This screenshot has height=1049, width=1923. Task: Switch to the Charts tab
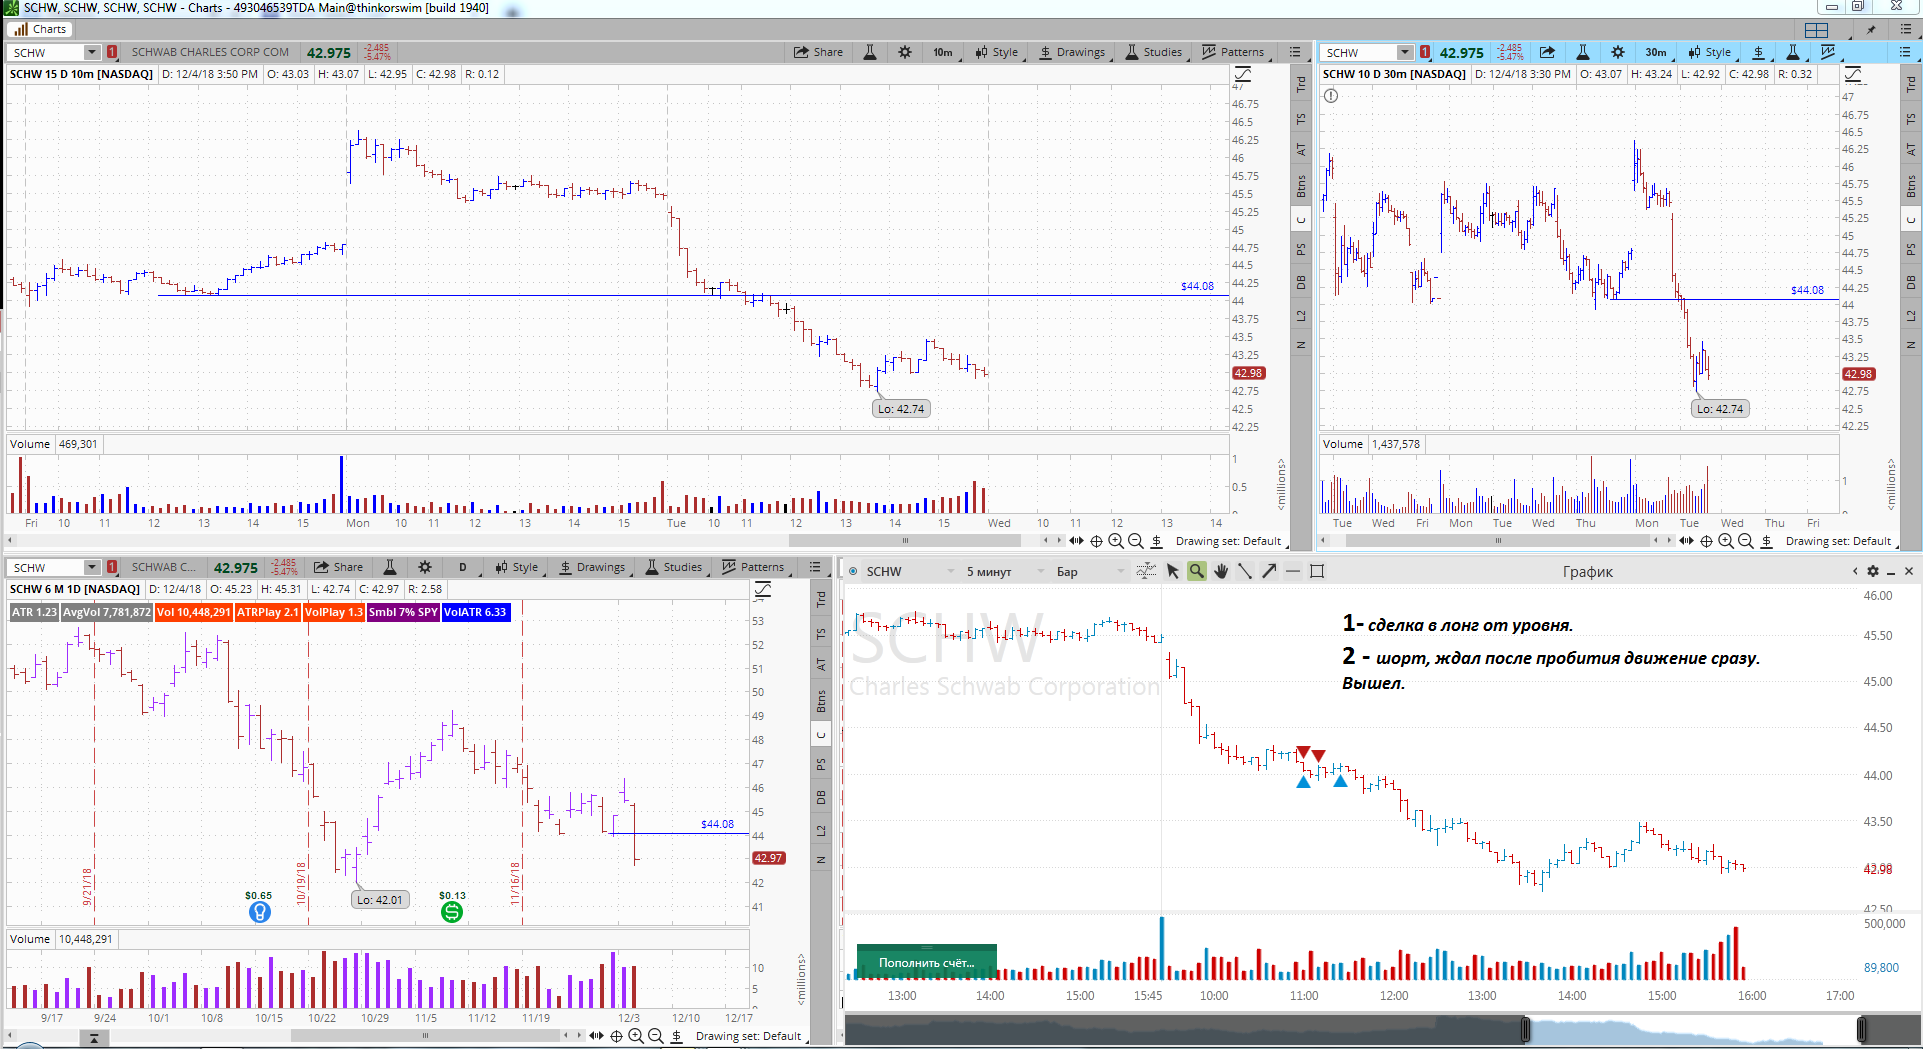(x=40, y=29)
